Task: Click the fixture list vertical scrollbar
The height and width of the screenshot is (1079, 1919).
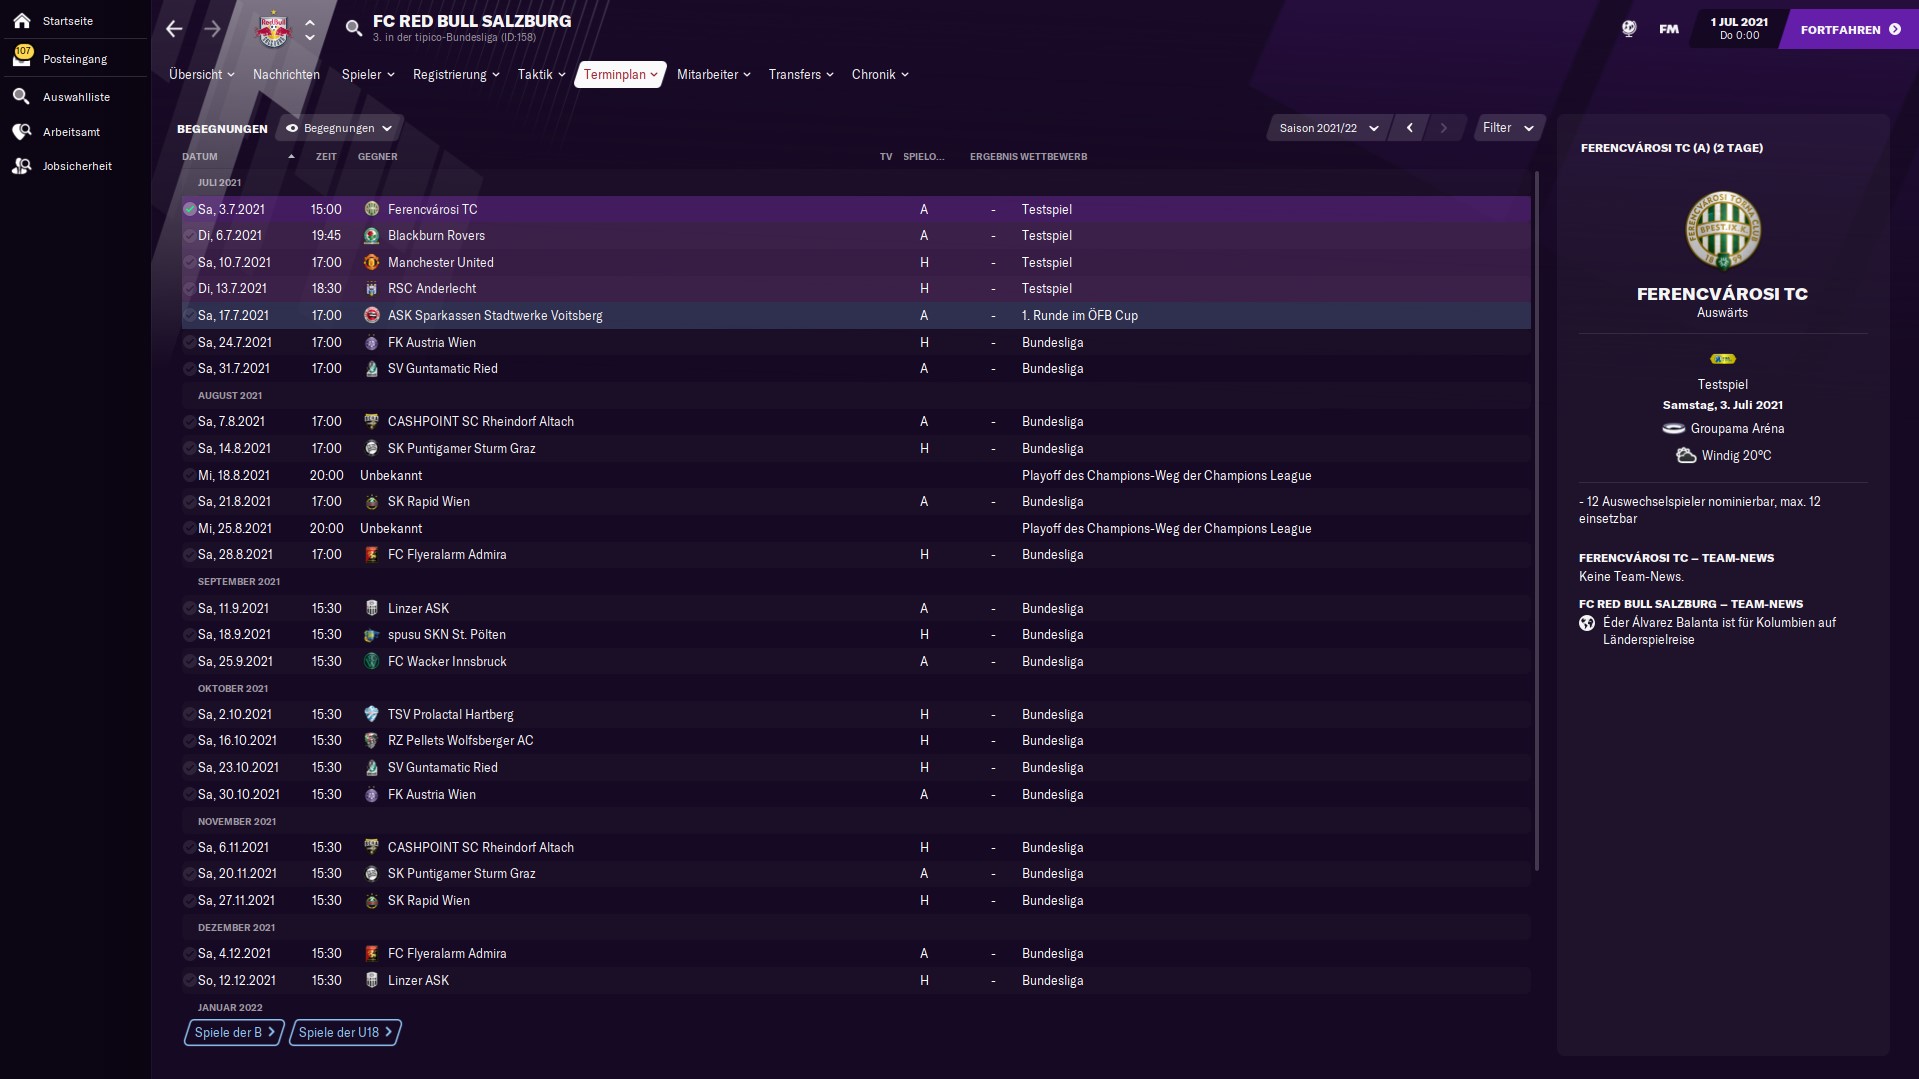Action: (x=1536, y=520)
